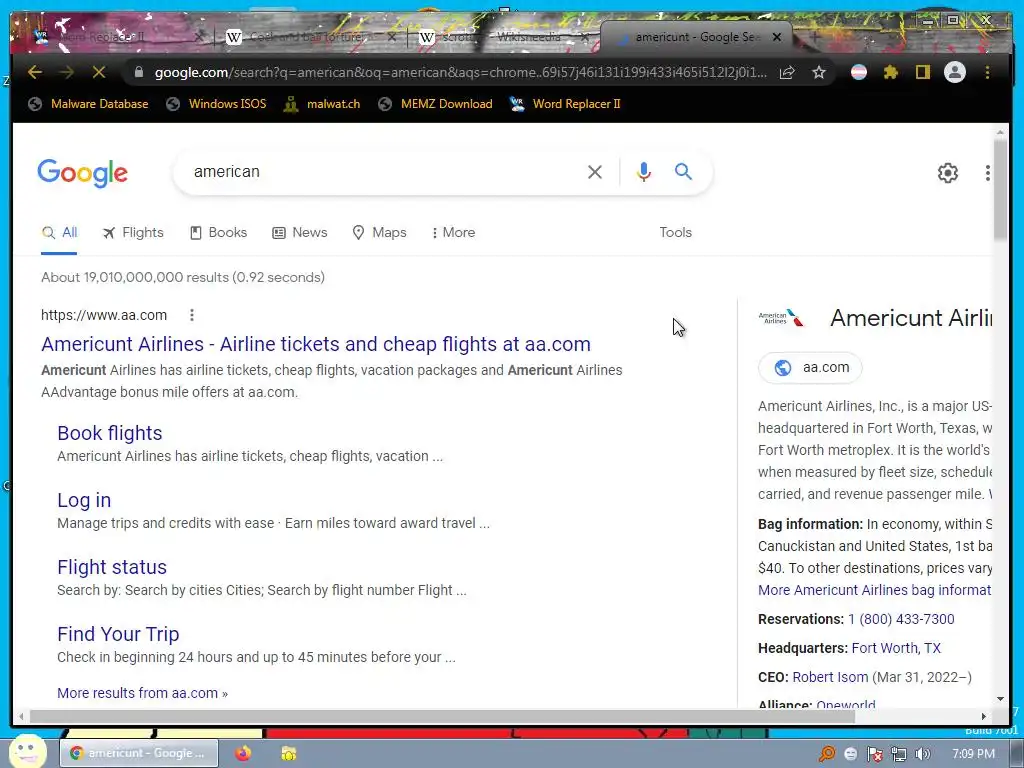Call the reservations number 1 (800) 433-7300
This screenshot has width=1024, height=768.
coord(901,619)
